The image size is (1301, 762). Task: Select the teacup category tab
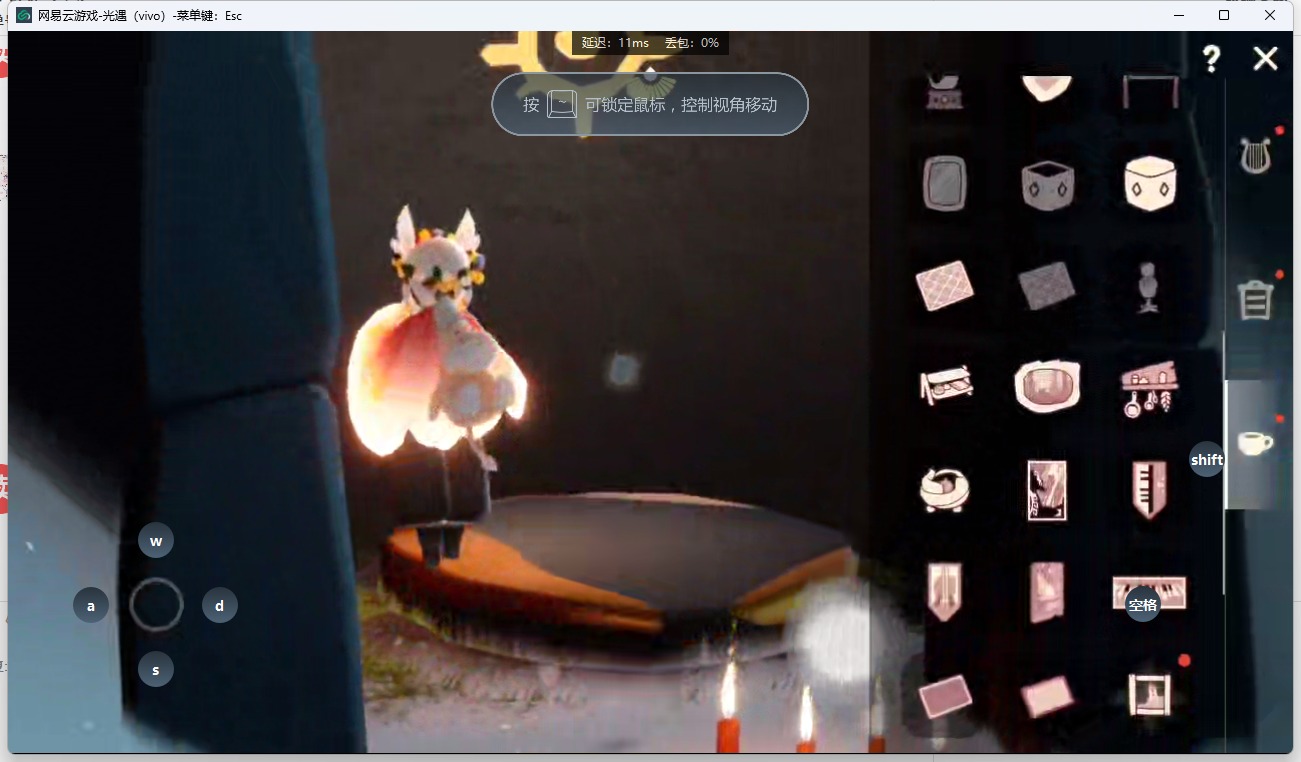(1255, 443)
